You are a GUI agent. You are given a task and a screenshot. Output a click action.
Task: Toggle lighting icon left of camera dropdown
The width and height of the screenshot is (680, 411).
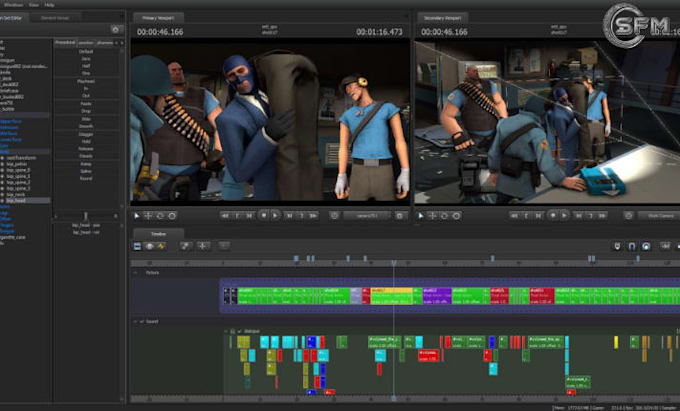pos(334,215)
